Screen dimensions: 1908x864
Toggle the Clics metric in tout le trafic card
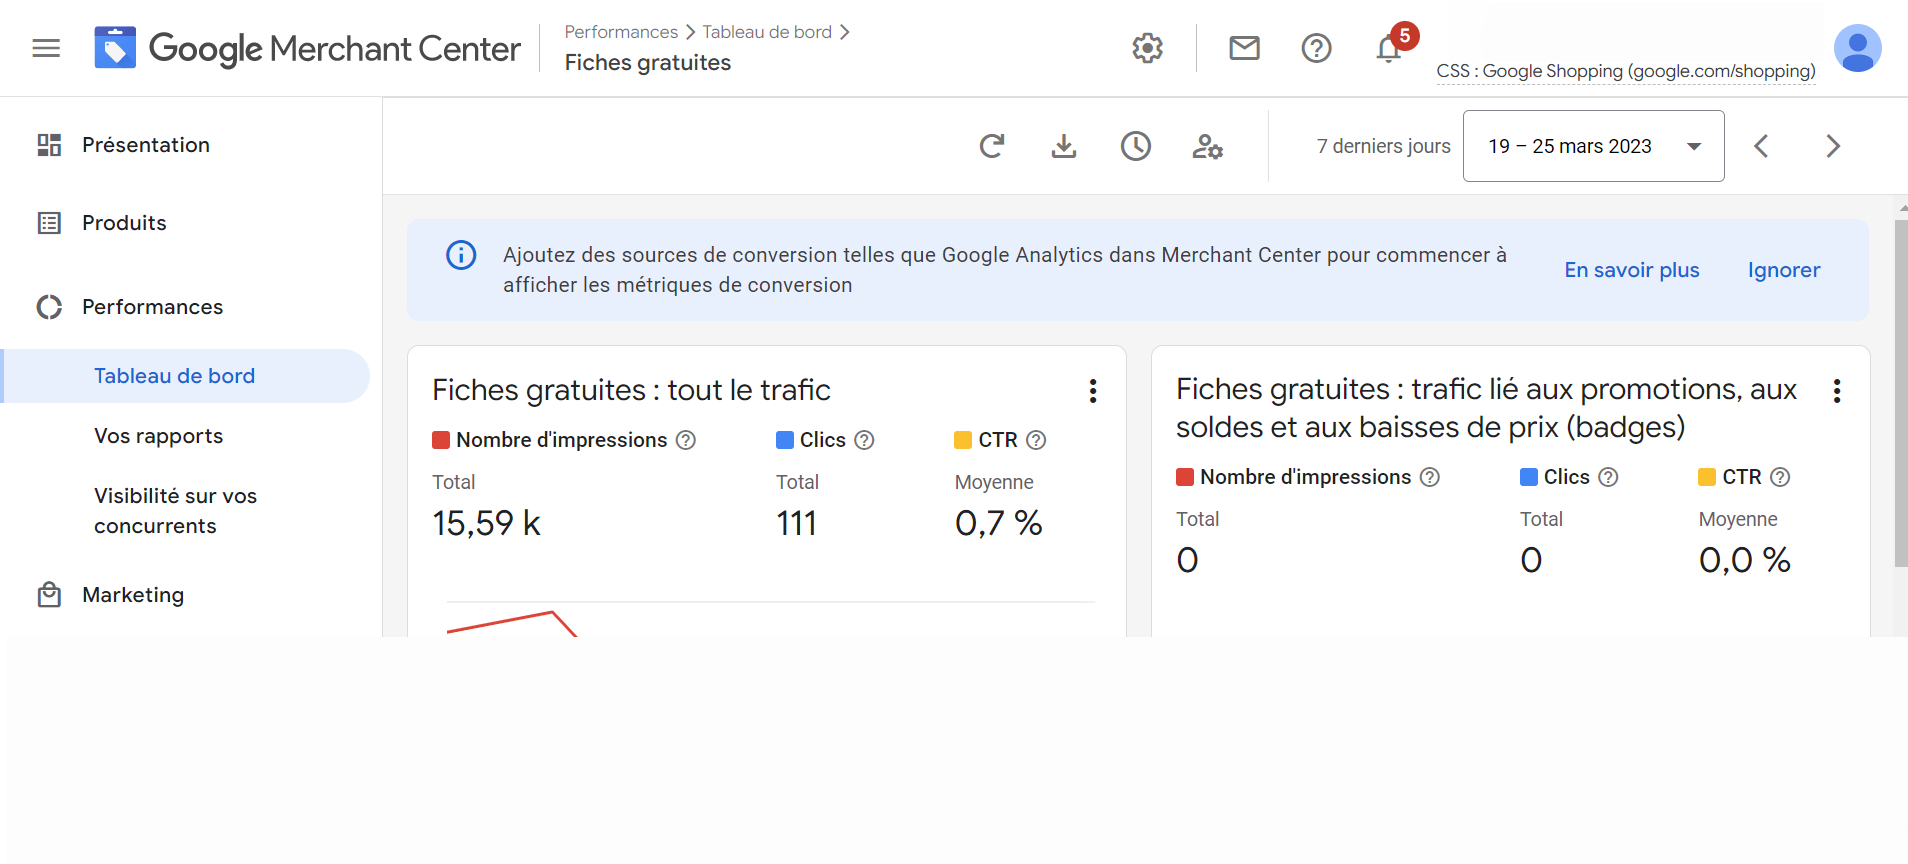[811, 440]
